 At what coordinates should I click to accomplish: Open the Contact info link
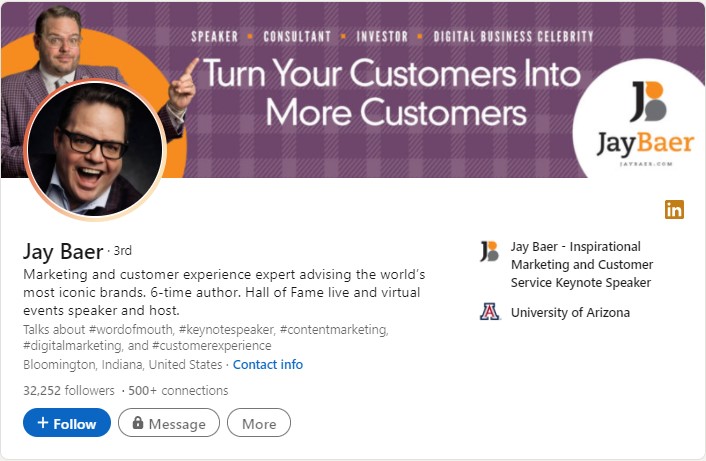268,364
